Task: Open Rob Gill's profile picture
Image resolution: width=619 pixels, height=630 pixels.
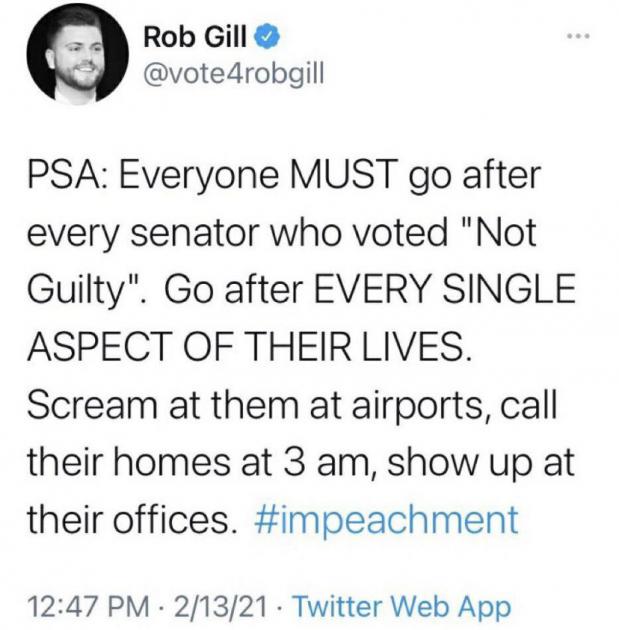Action: pyautogui.click(x=78, y=54)
